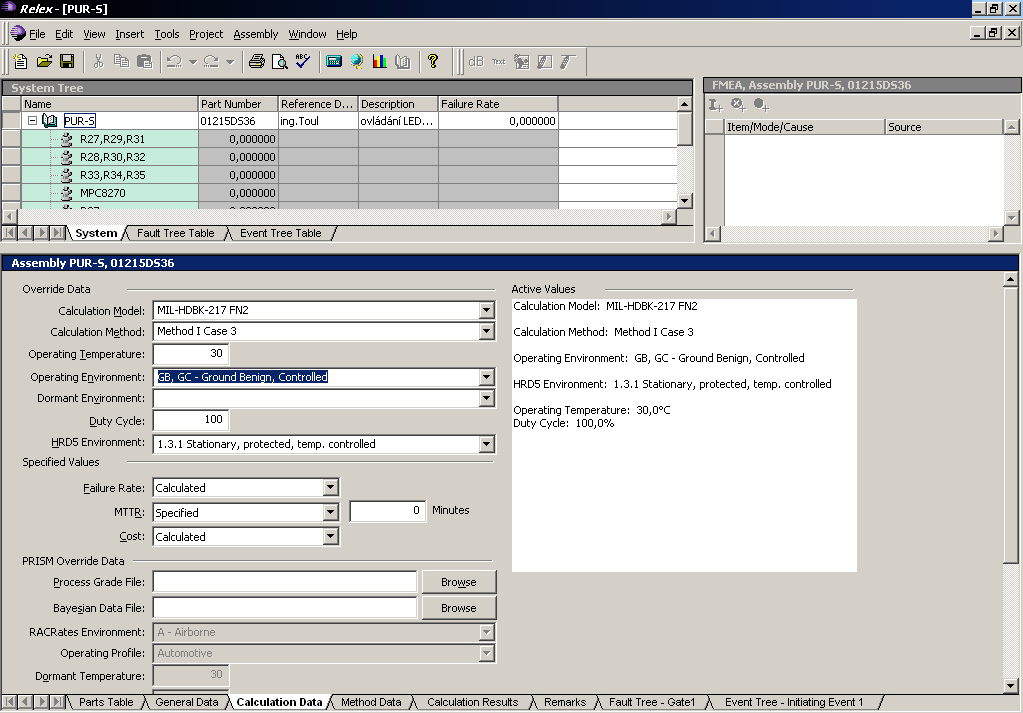Image resolution: width=1023 pixels, height=713 pixels.
Task: Click the part icon beside MPC8270
Action: click(67, 193)
